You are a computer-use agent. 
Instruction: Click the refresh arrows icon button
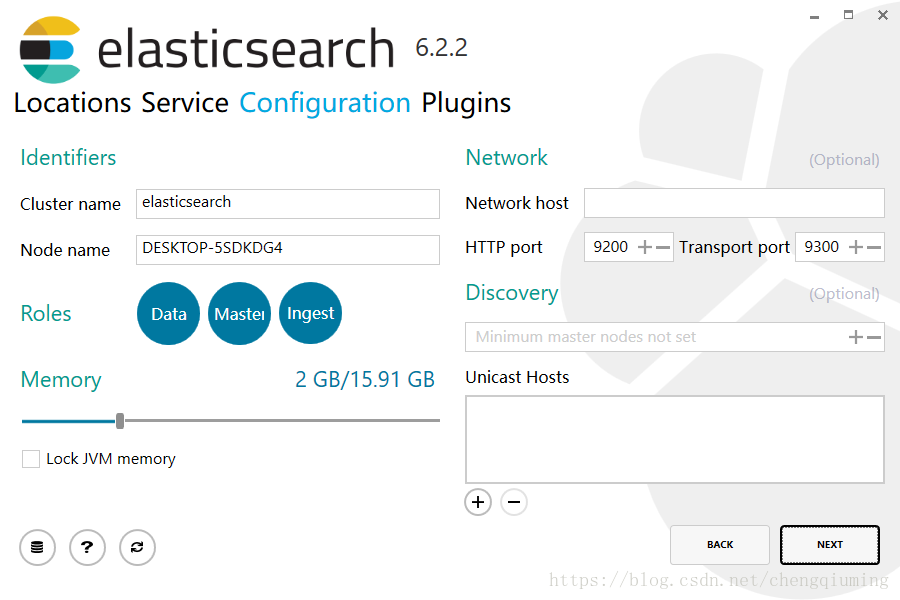click(x=137, y=547)
